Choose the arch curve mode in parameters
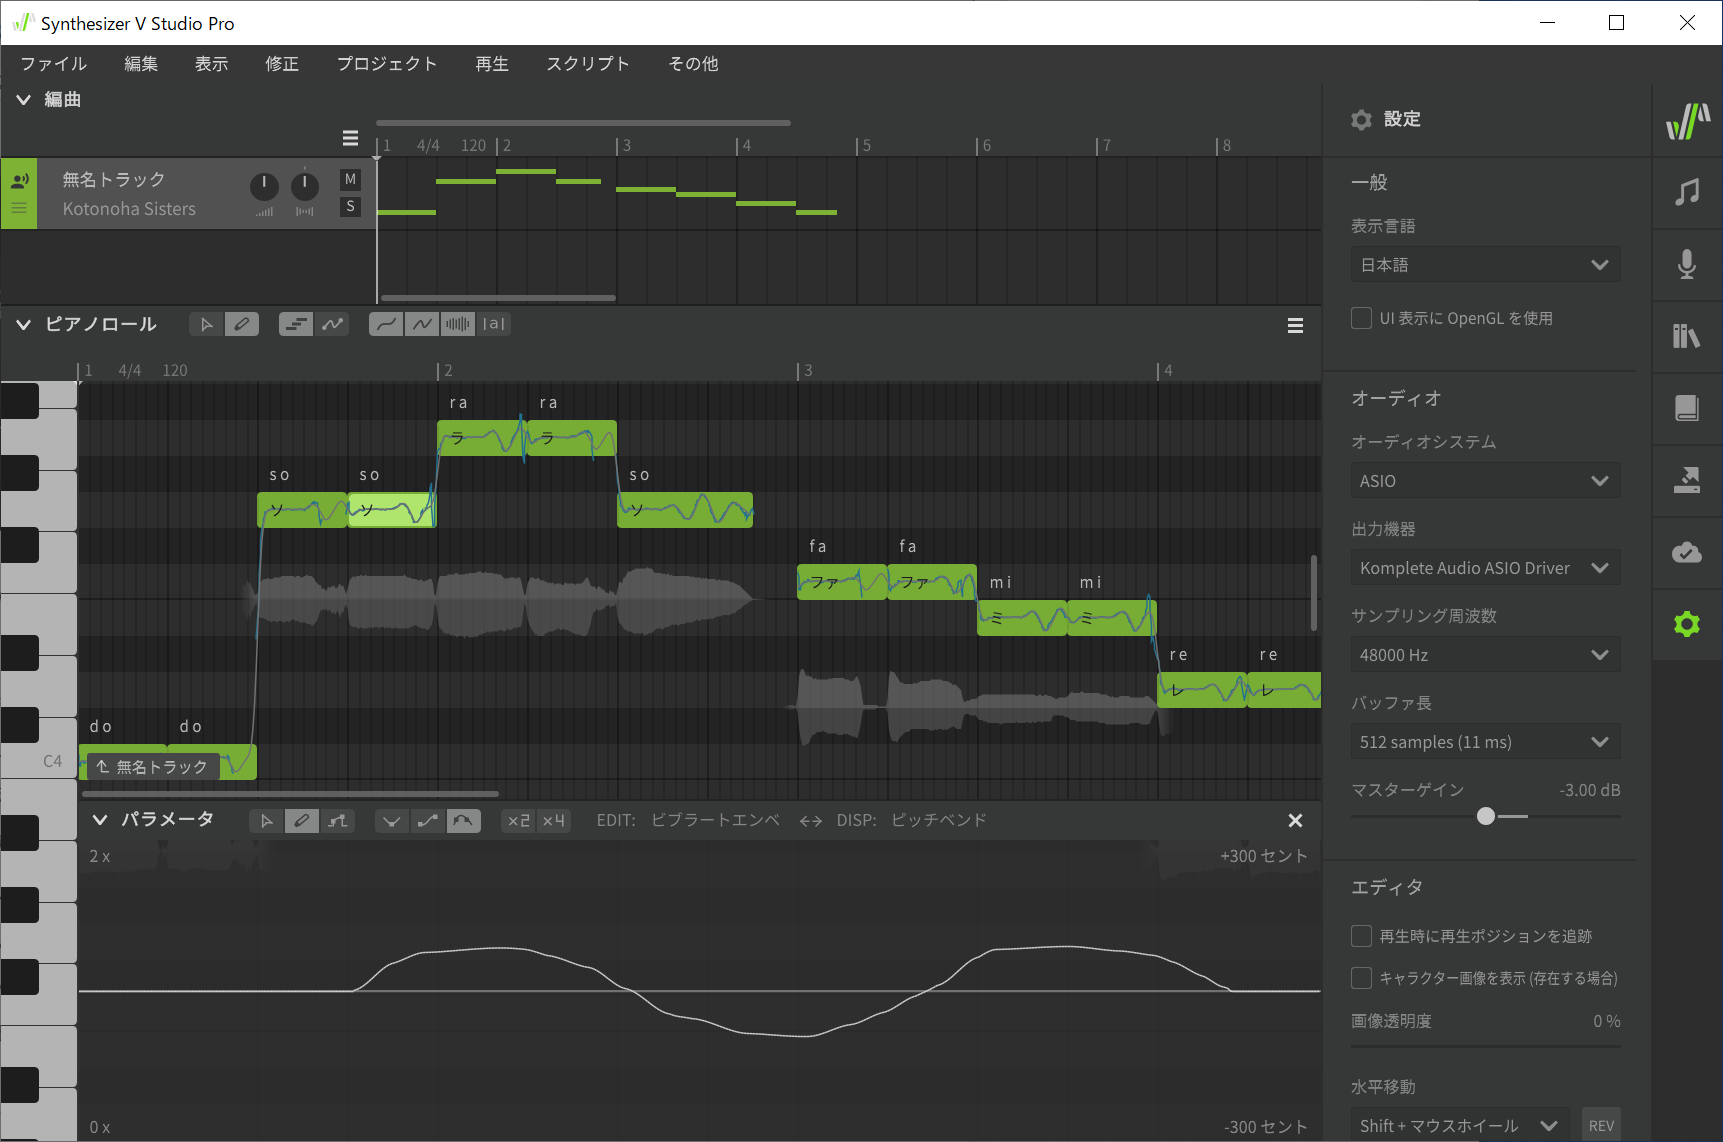The width and height of the screenshot is (1723, 1142). [x=463, y=821]
